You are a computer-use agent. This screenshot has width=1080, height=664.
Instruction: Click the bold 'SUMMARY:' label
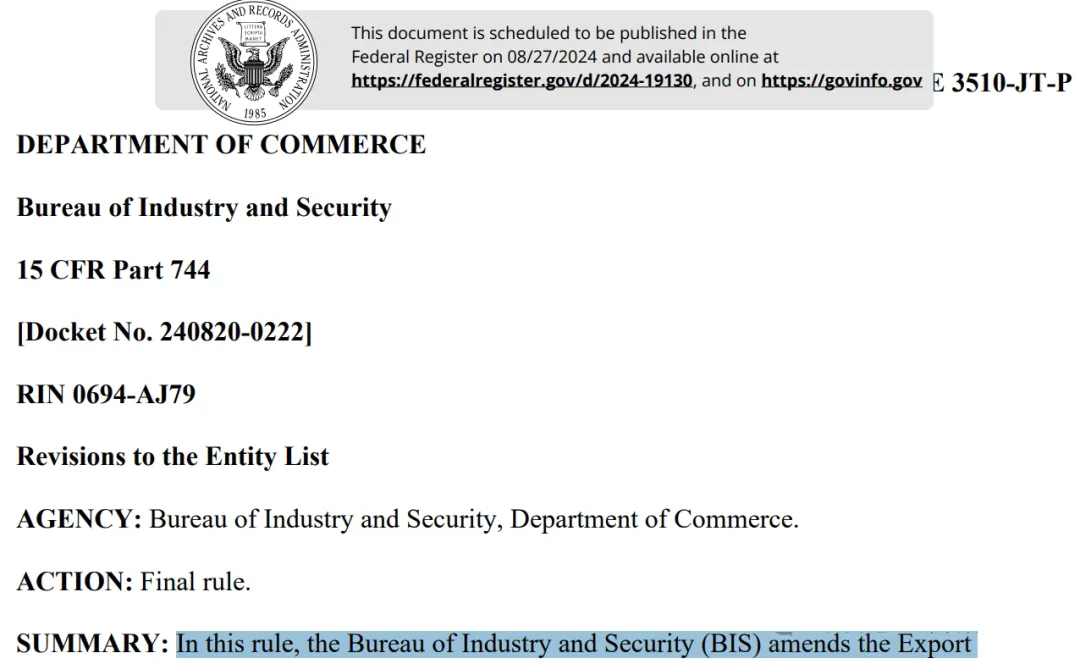(92, 644)
